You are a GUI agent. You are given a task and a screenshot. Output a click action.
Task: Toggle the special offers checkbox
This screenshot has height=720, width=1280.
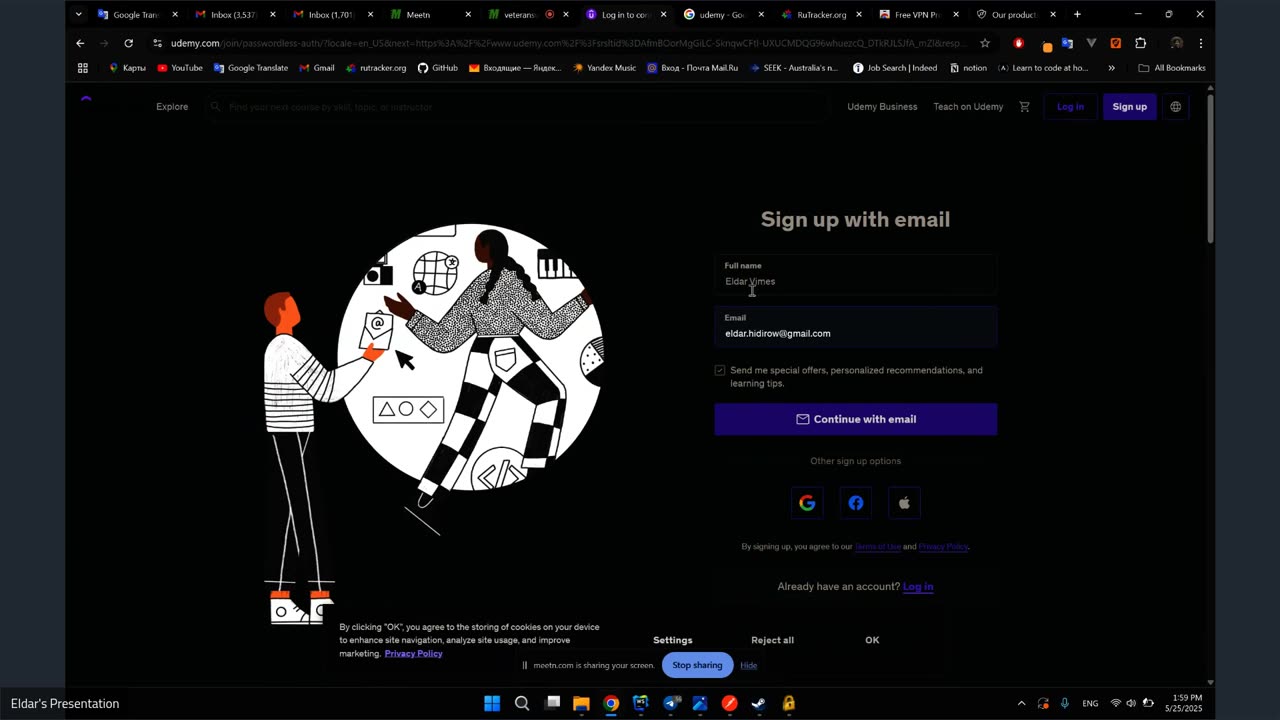[720, 370]
